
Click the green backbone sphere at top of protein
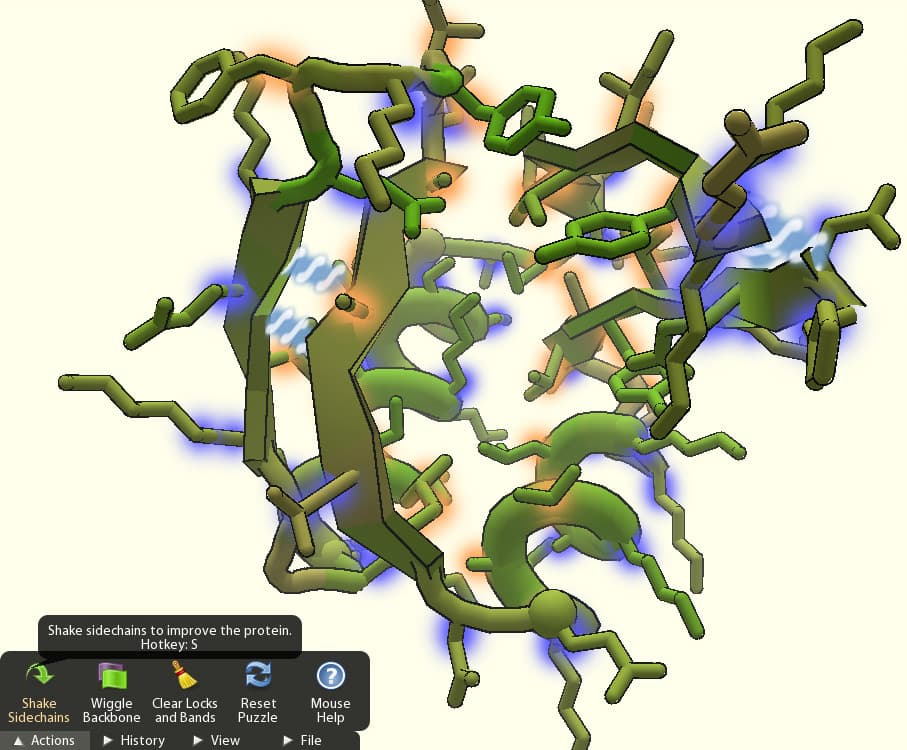pos(445,80)
